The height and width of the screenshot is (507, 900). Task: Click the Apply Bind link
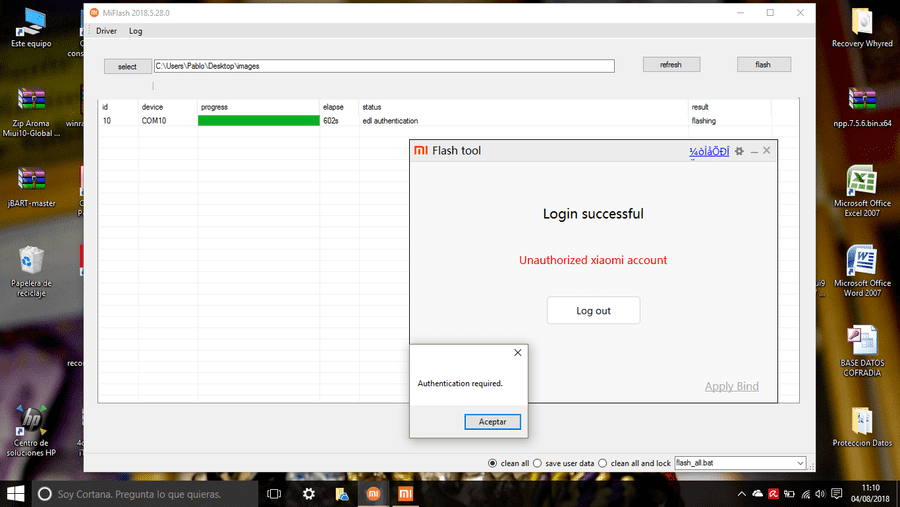(732, 386)
